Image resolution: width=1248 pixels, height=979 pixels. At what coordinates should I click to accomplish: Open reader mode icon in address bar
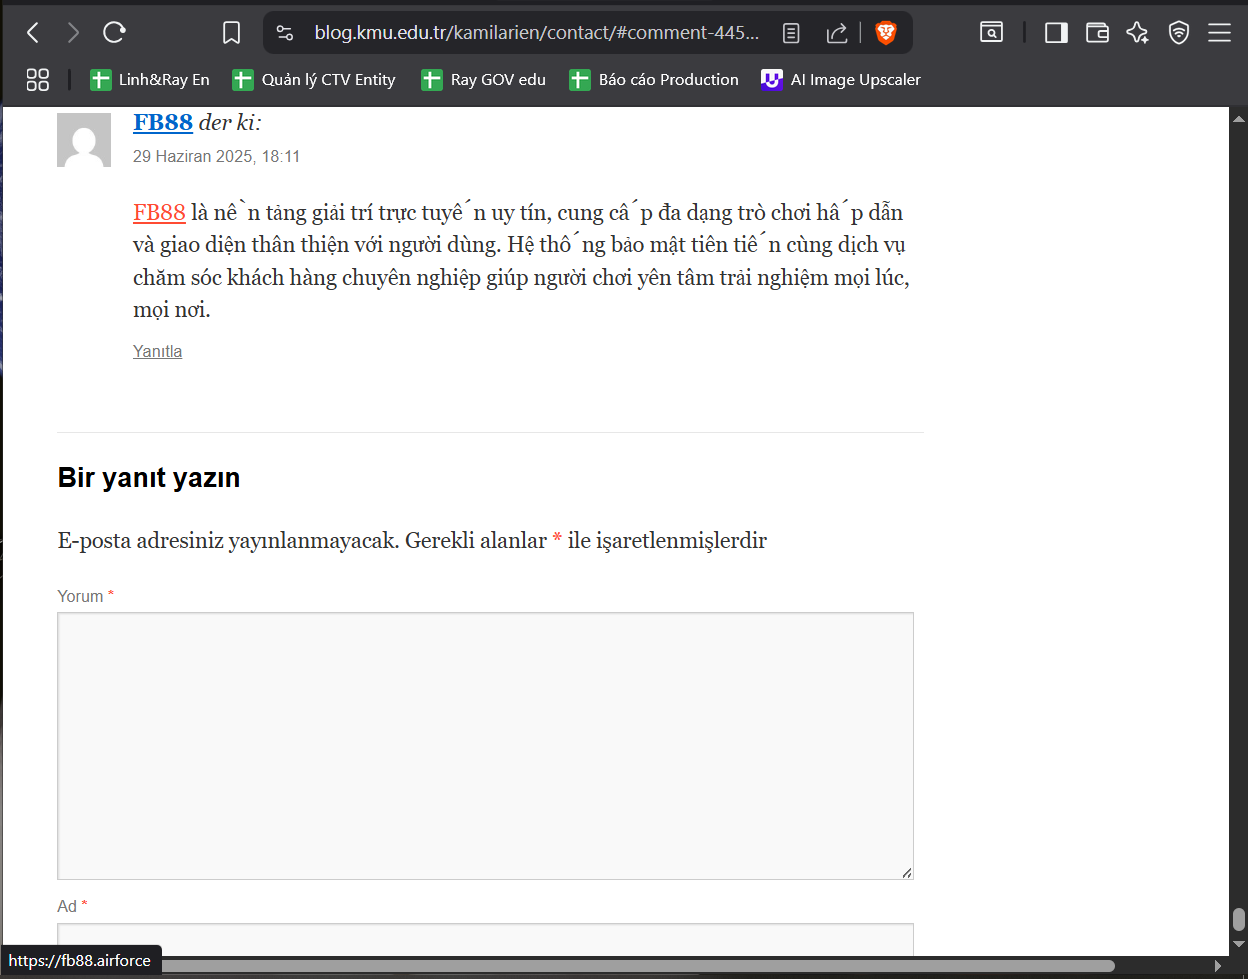coord(791,33)
